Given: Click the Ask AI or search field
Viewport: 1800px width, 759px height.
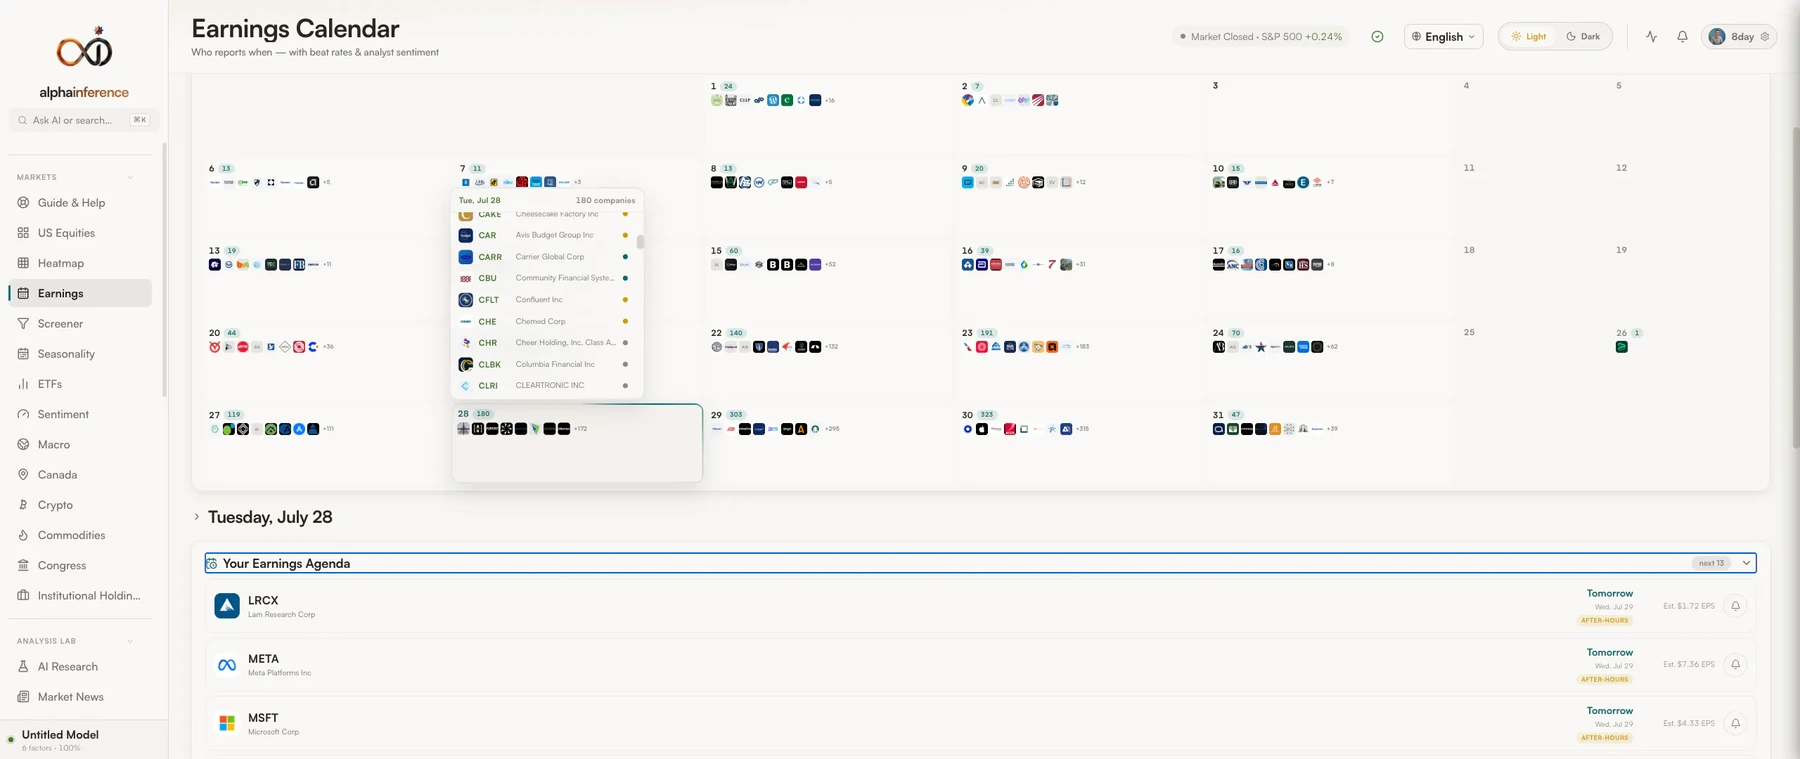Looking at the screenshot, I should pos(84,120).
